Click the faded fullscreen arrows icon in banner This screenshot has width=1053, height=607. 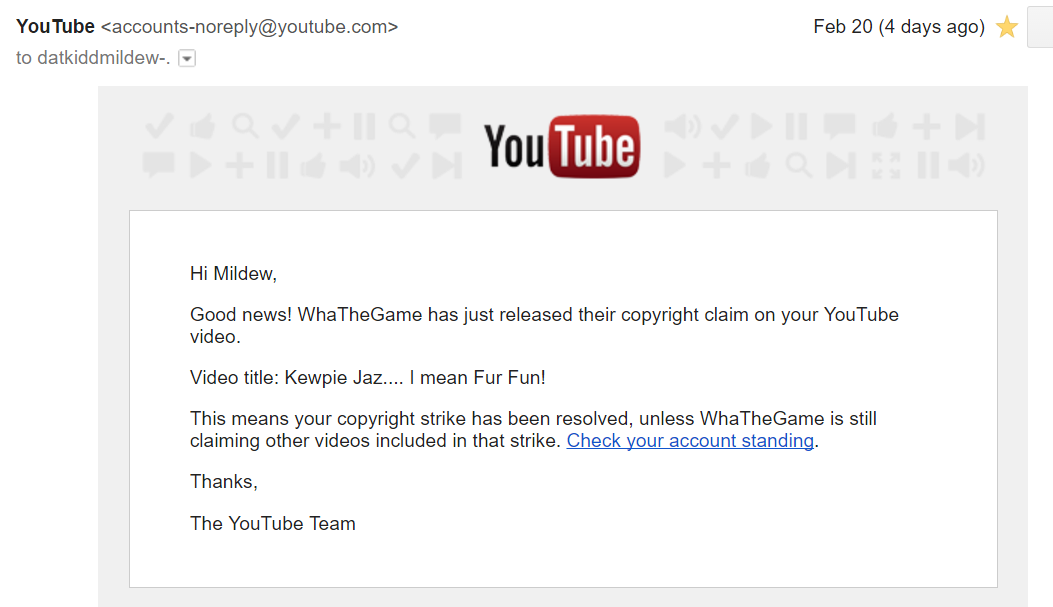coord(886,165)
